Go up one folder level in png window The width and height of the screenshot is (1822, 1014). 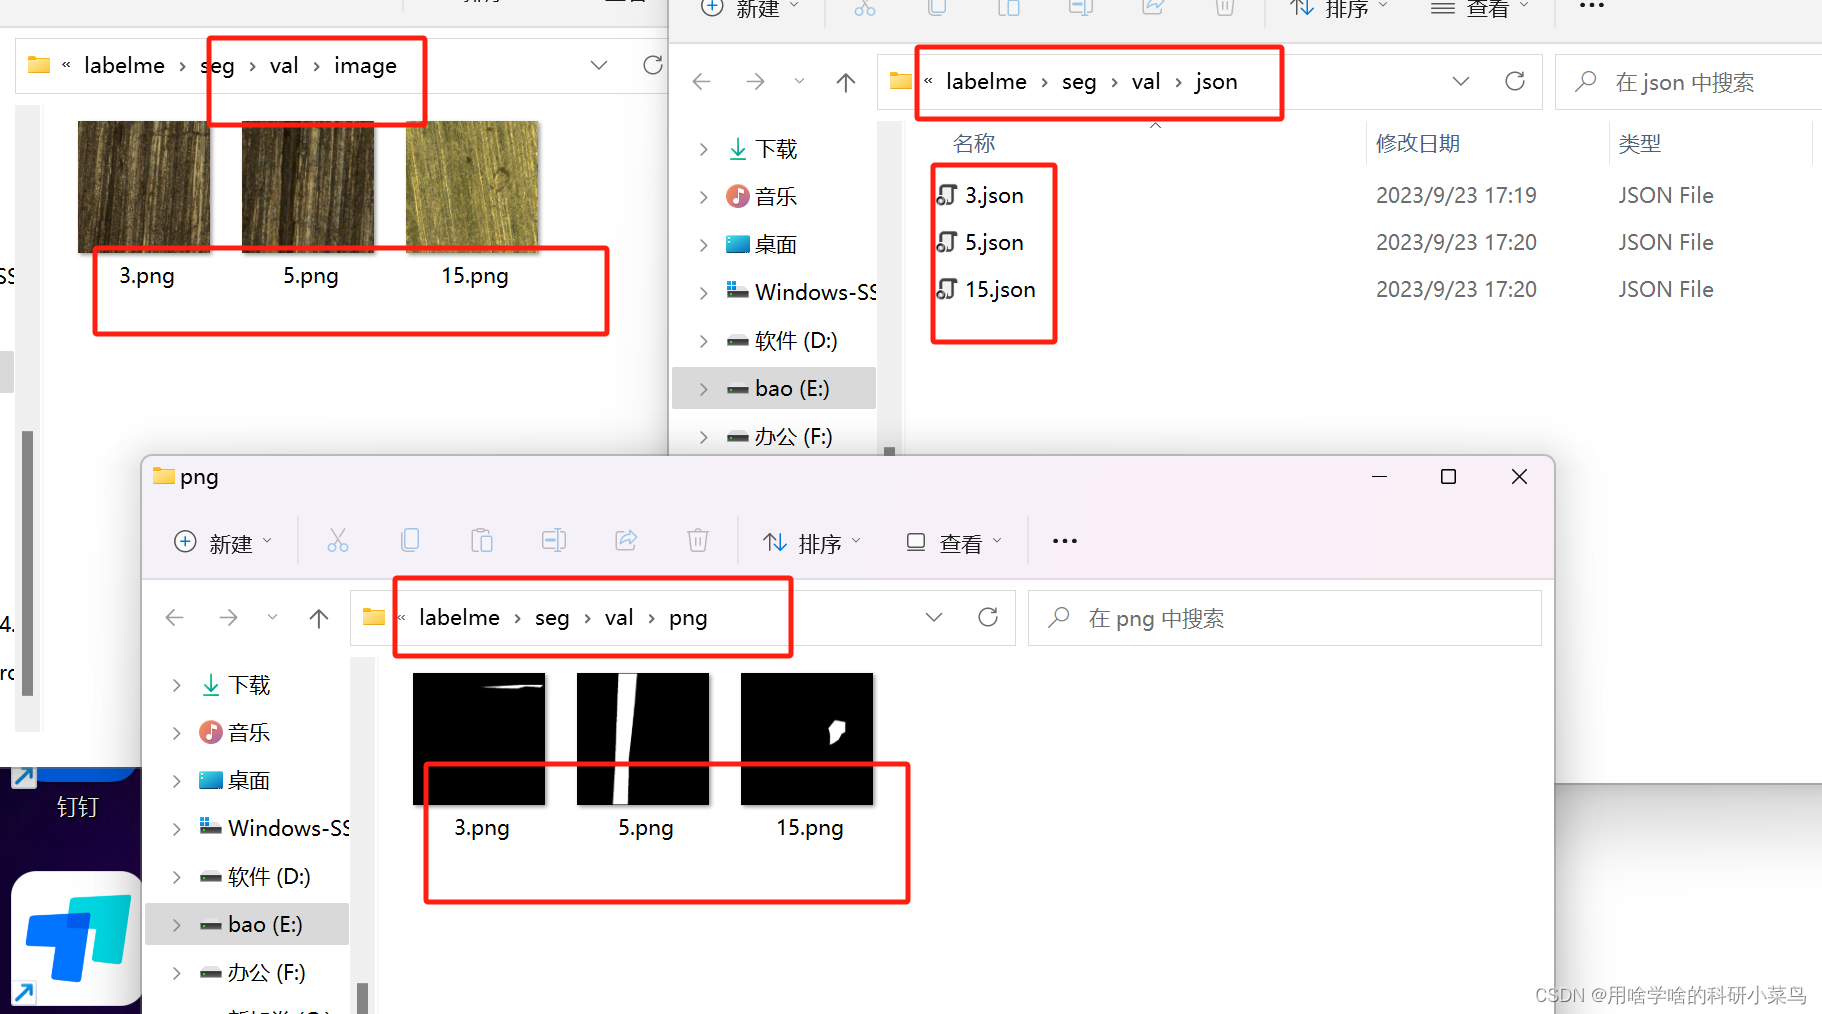coord(319,618)
